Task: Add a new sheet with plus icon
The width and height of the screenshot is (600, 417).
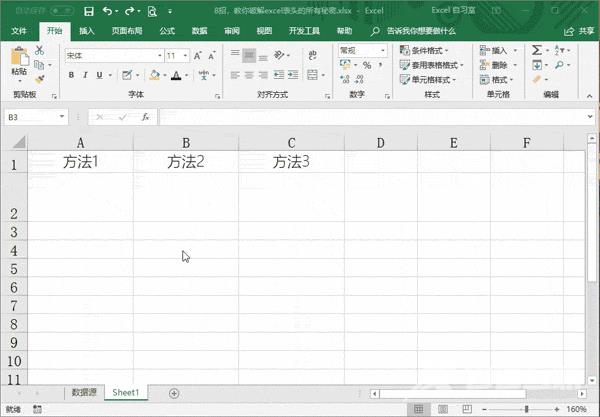Action: pyautogui.click(x=174, y=393)
